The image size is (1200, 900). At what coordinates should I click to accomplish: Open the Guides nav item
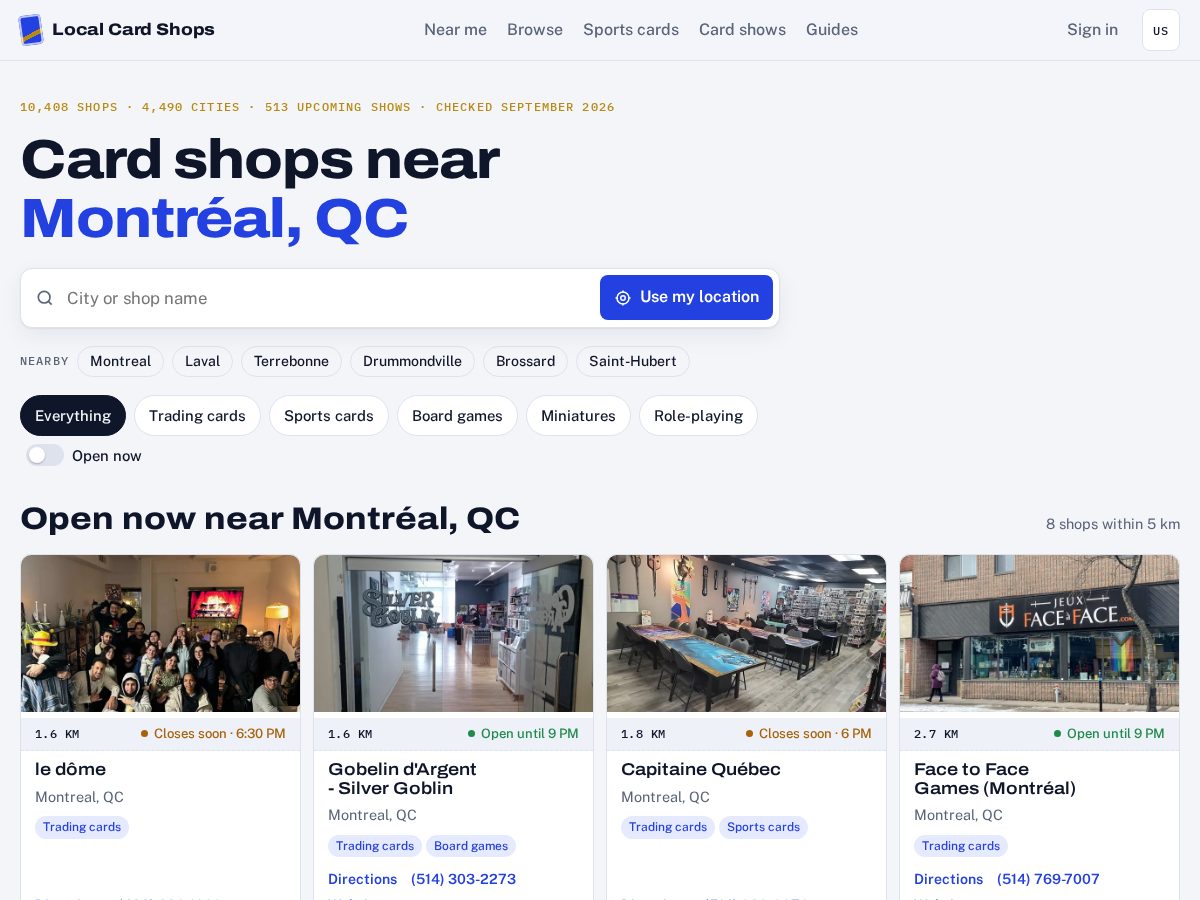point(832,30)
